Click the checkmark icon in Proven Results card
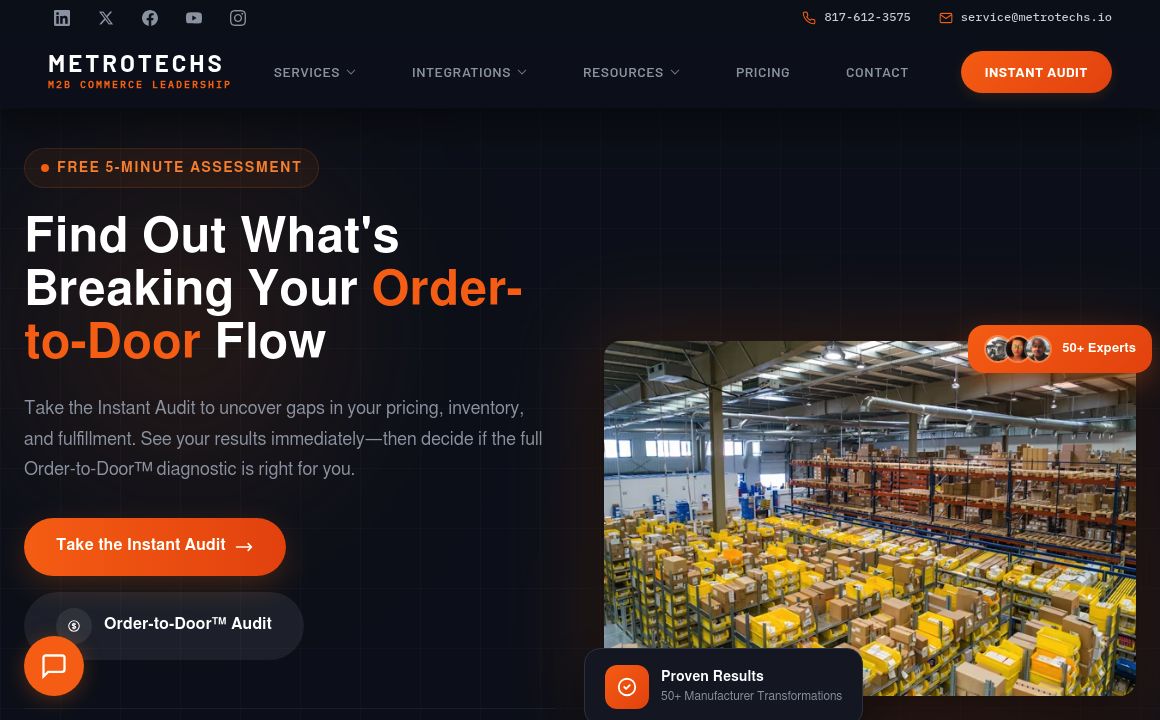 627,687
